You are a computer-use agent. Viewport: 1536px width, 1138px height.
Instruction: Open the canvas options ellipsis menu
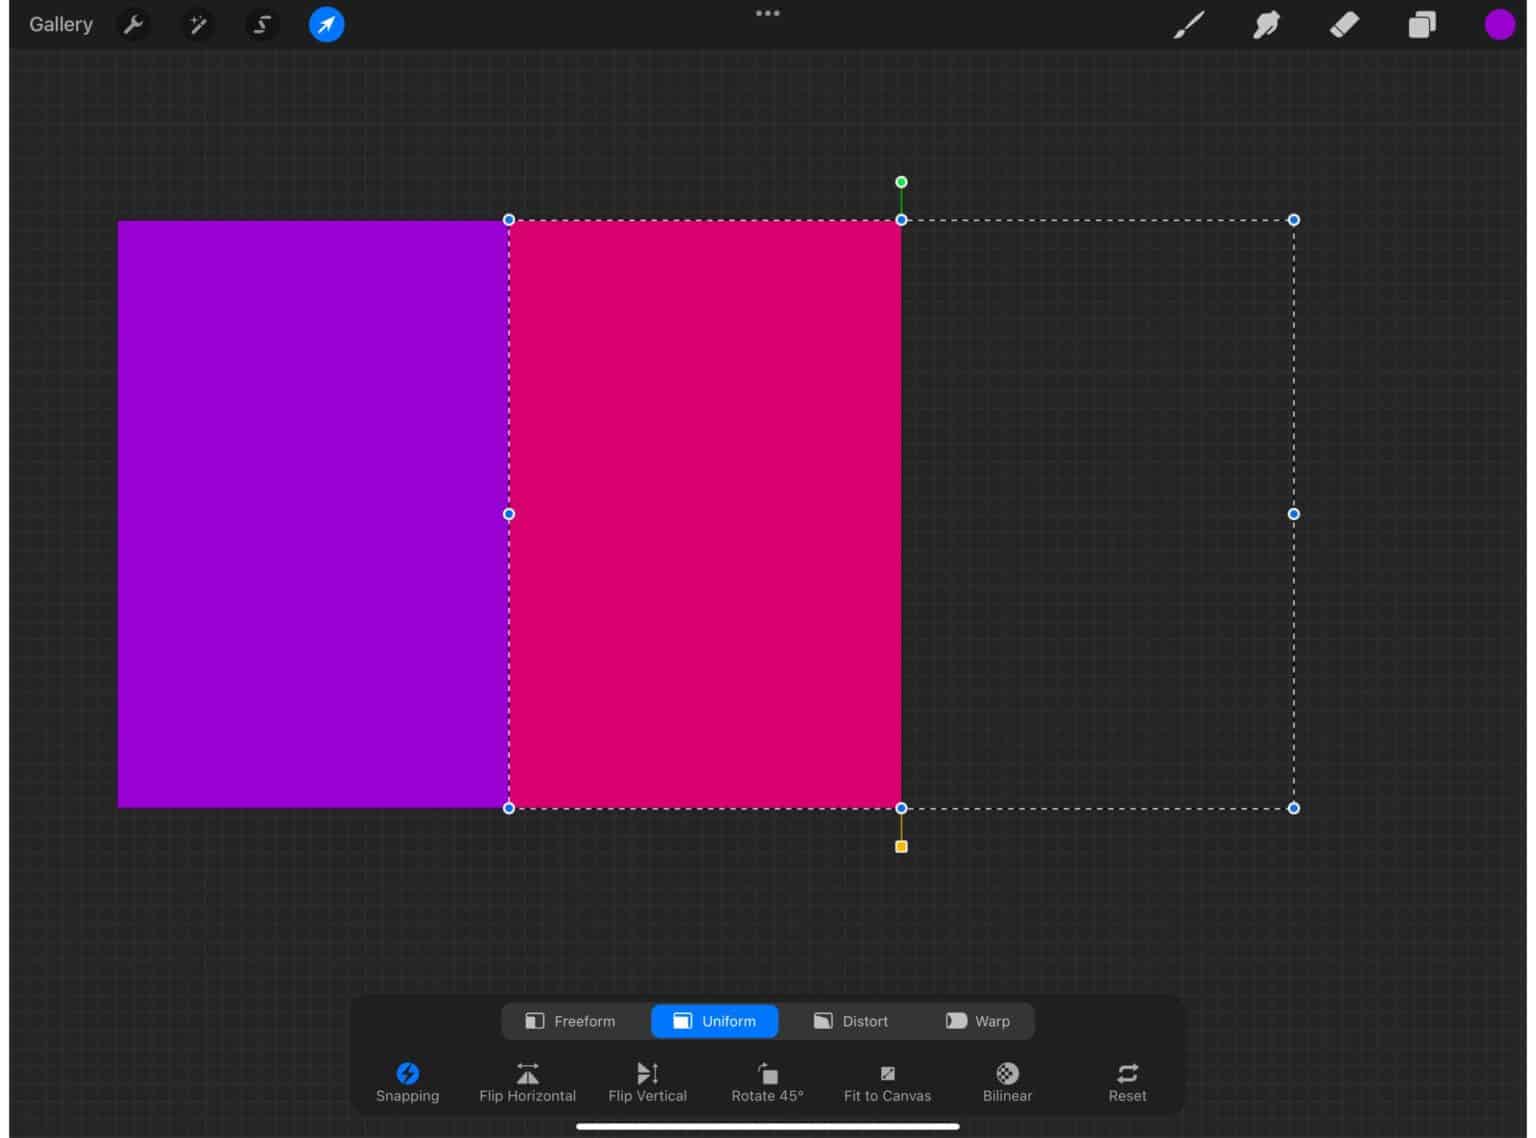pyautogui.click(x=767, y=13)
